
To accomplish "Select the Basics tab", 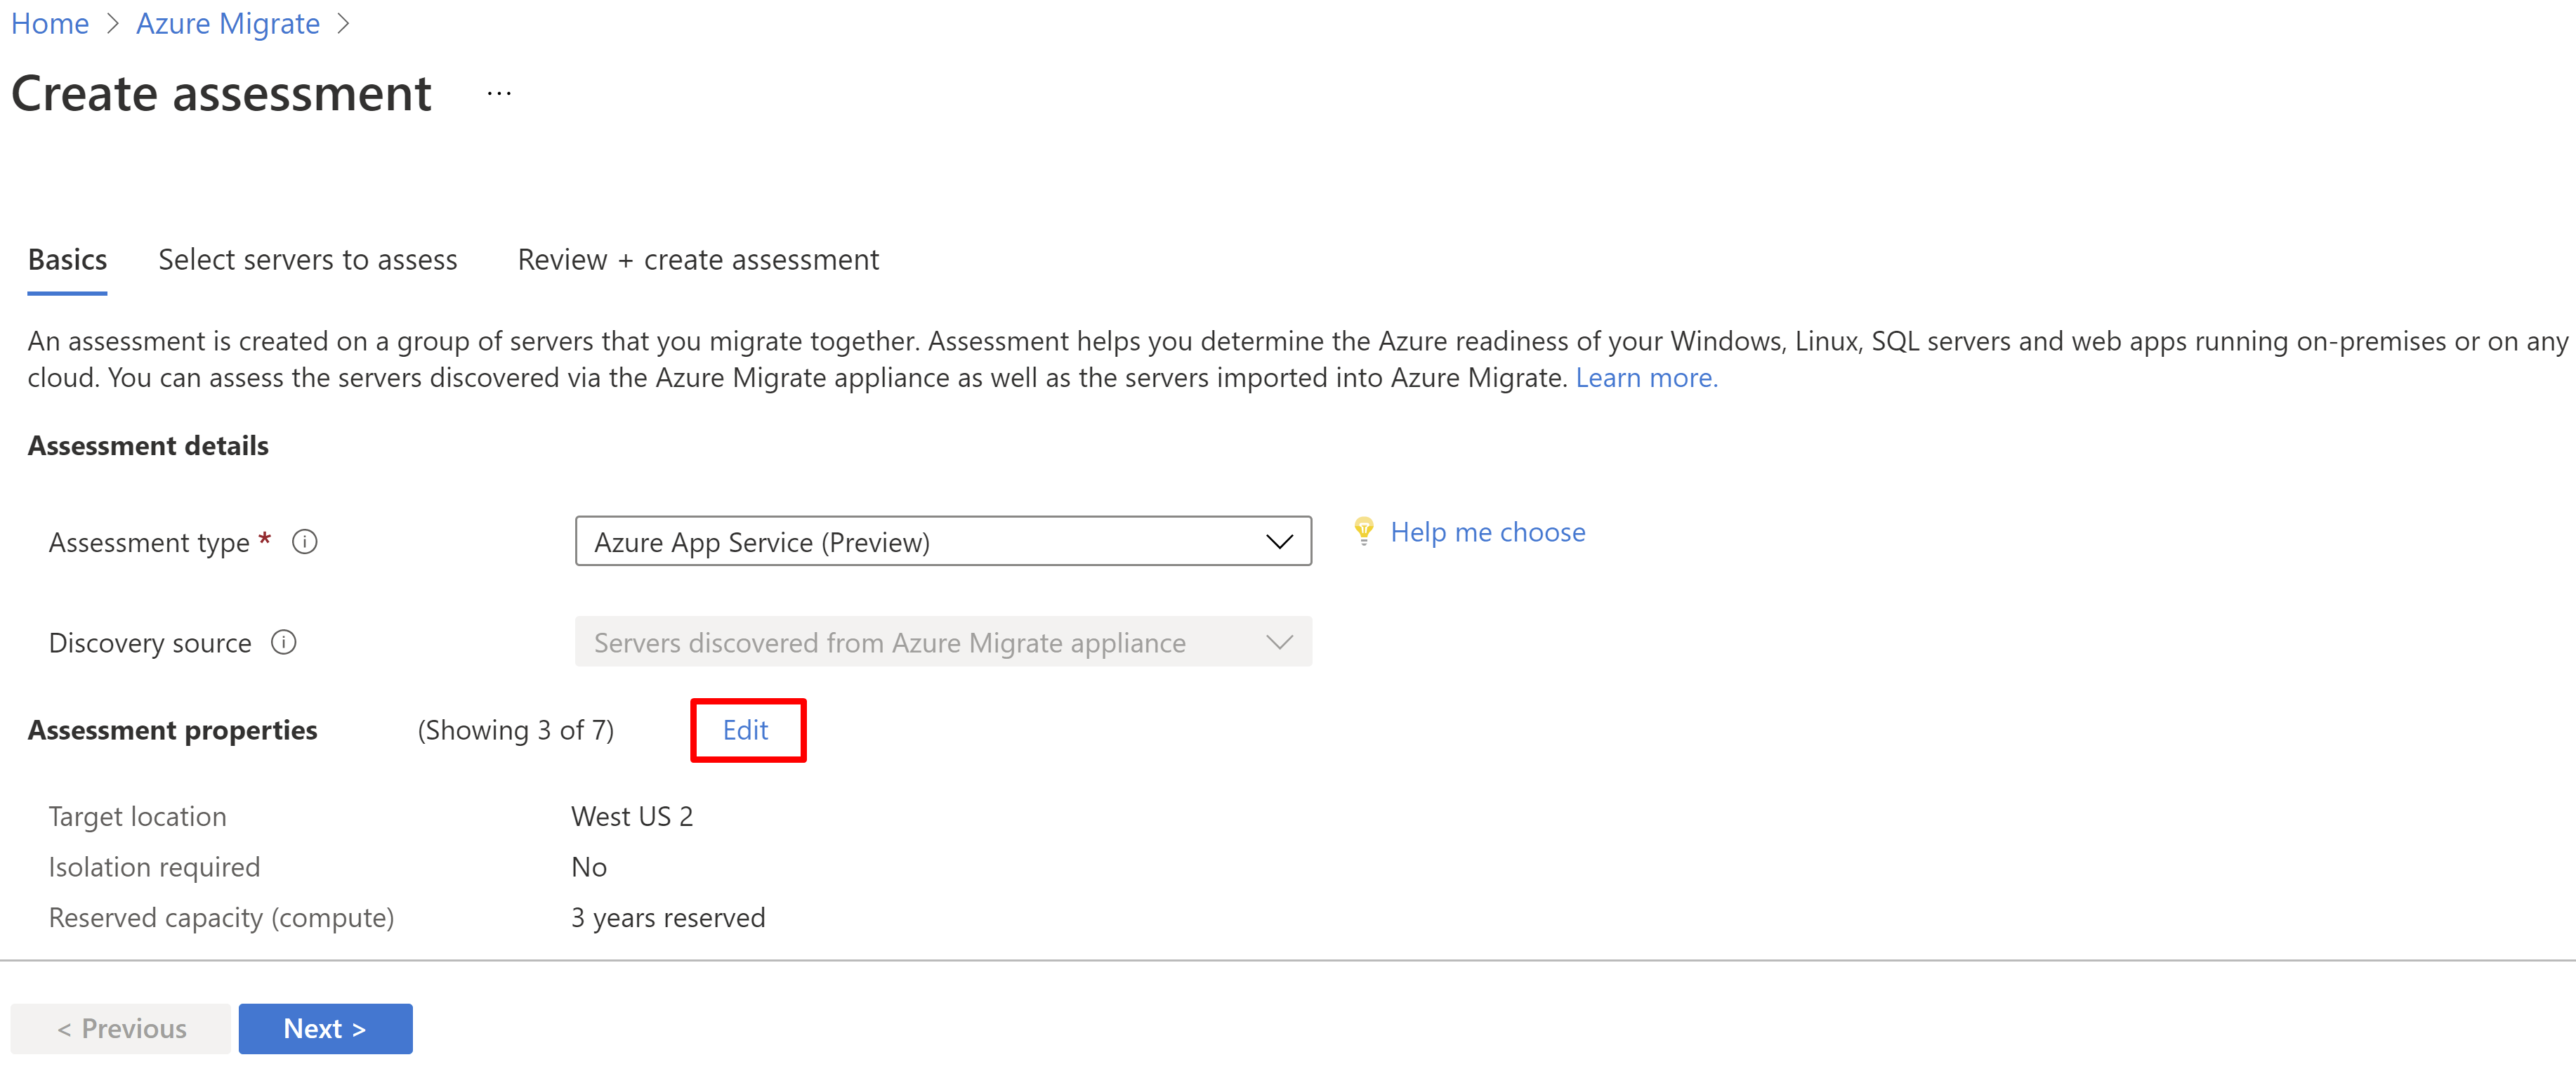I will click(x=67, y=259).
